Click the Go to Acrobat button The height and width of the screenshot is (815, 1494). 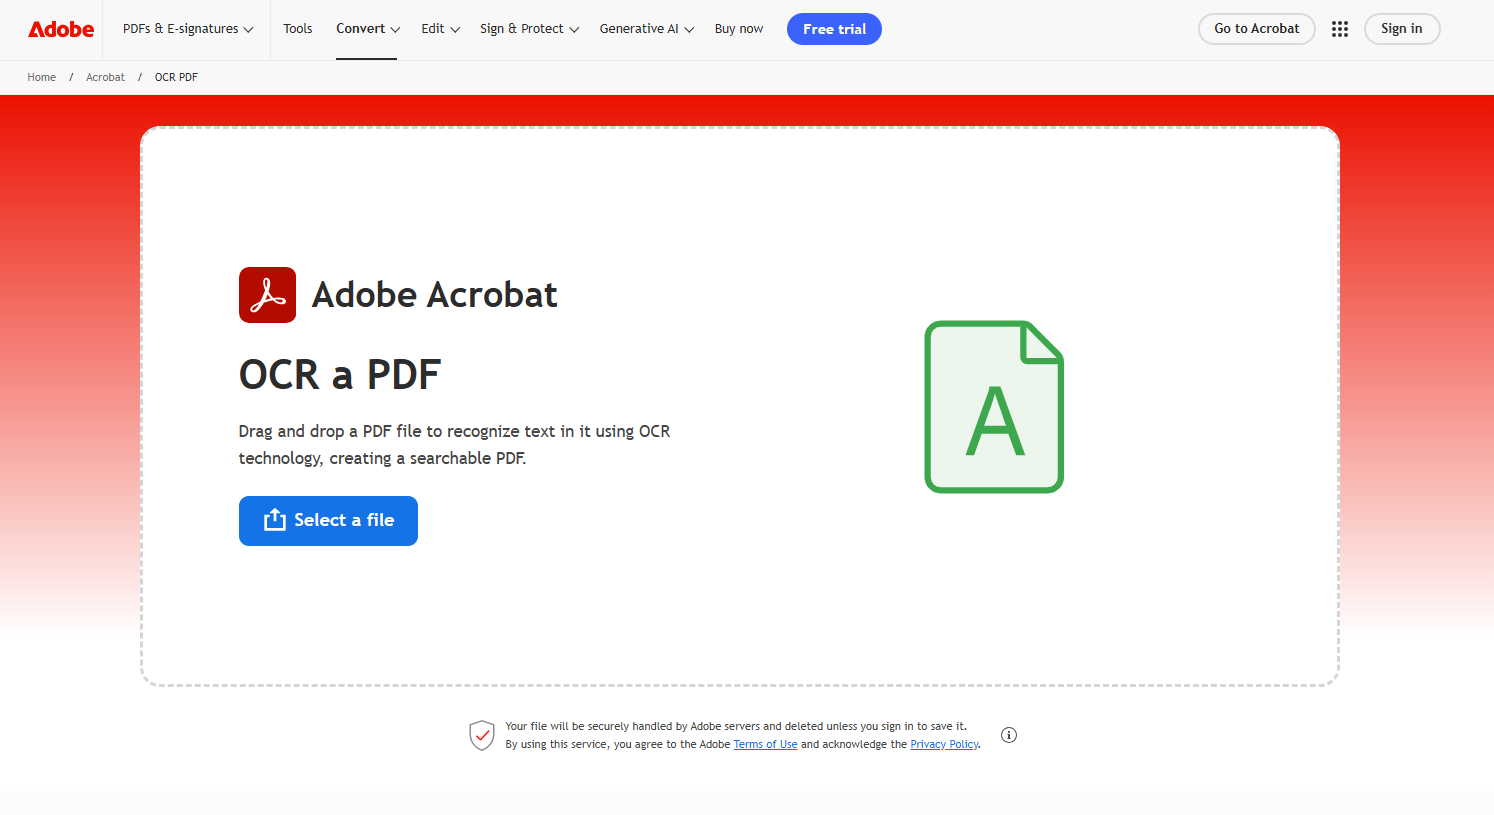pyautogui.click(x=1256, y=29)
